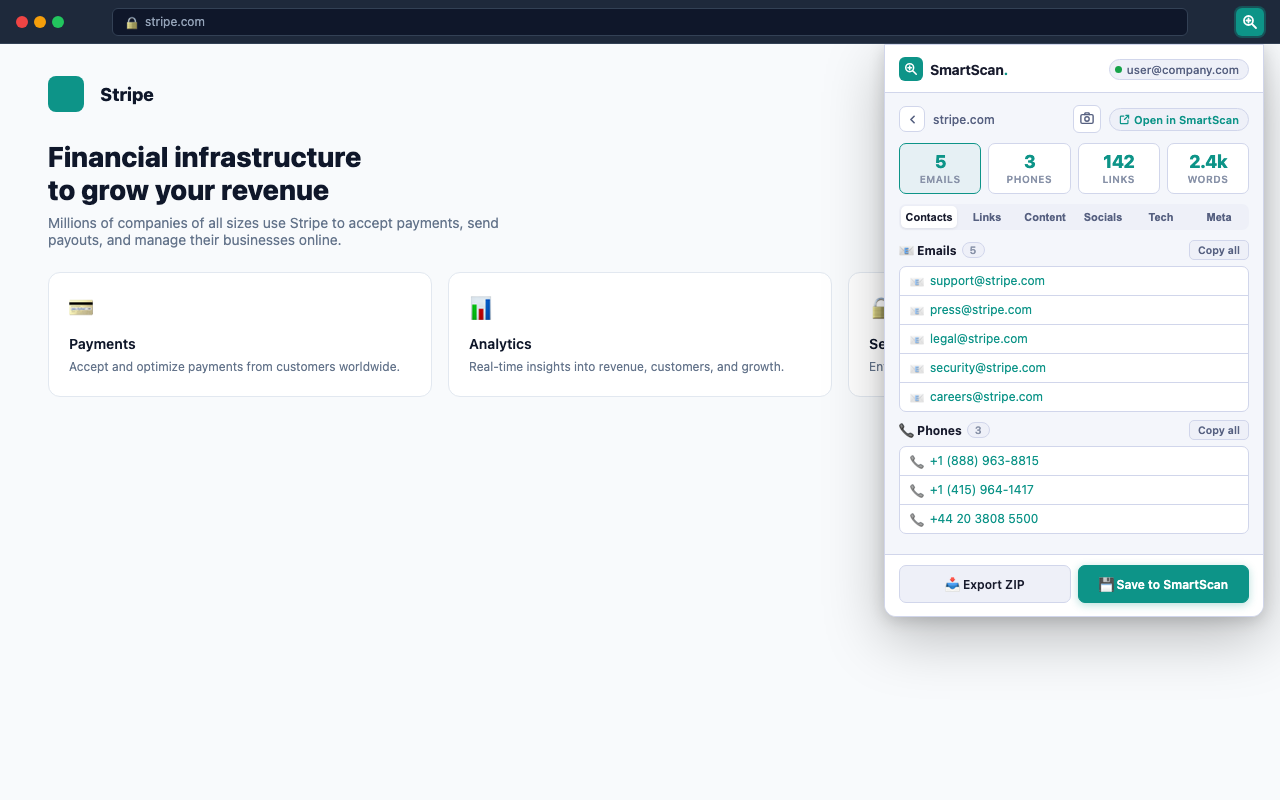Click the stripe.com domain label in popup
This screenshot has height=800, width=1280.
point(964,120)
